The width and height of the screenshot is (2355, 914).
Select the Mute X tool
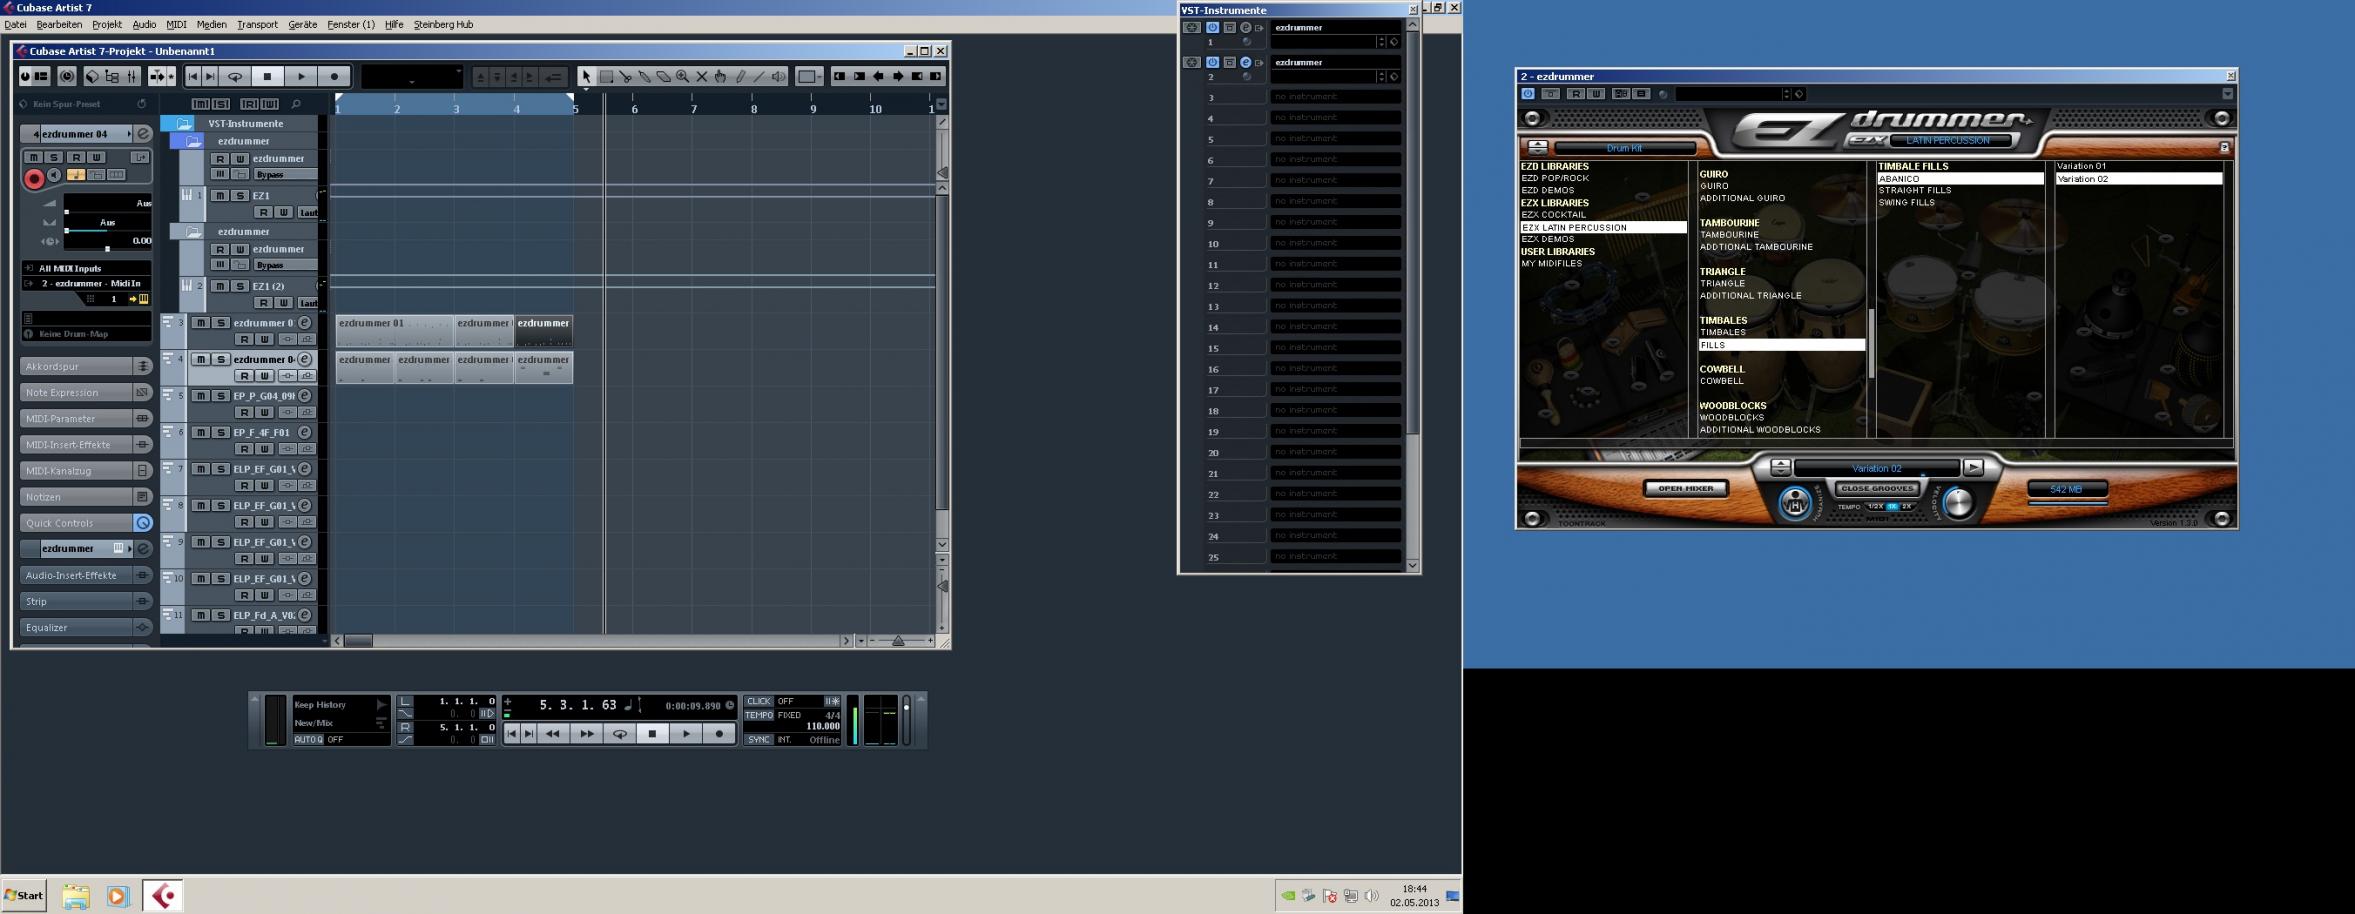[x=701, y=77]
